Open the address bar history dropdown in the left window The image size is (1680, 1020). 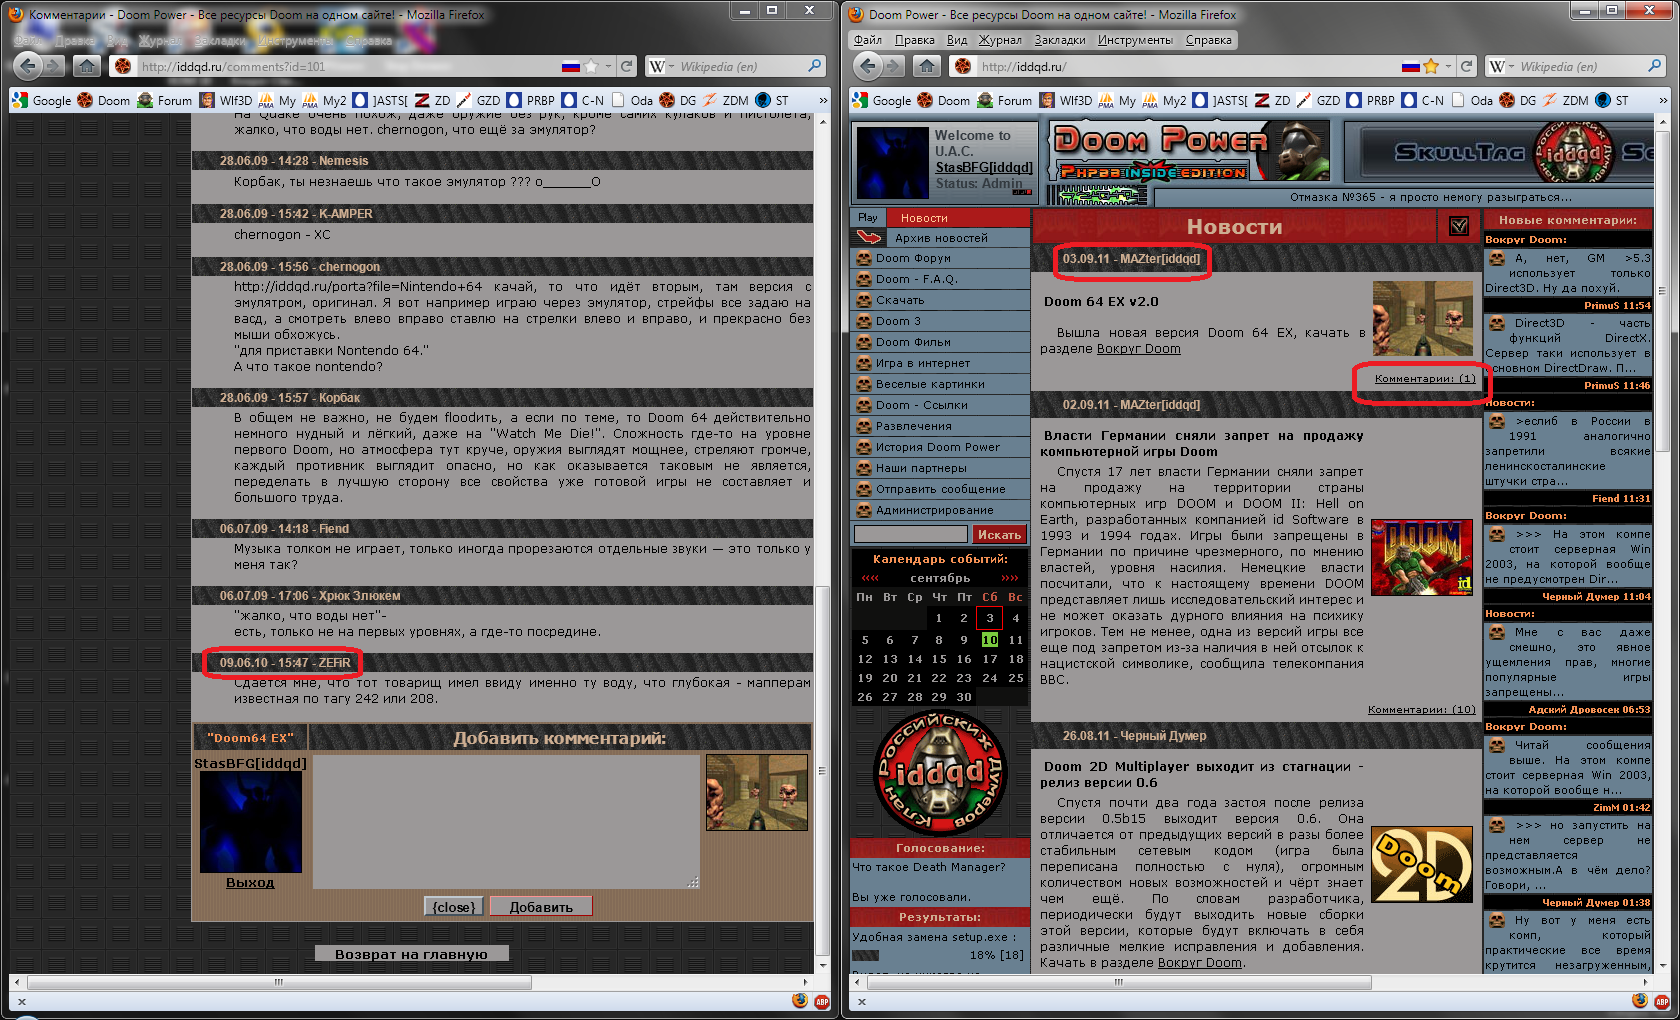click(x=608, y=66)
